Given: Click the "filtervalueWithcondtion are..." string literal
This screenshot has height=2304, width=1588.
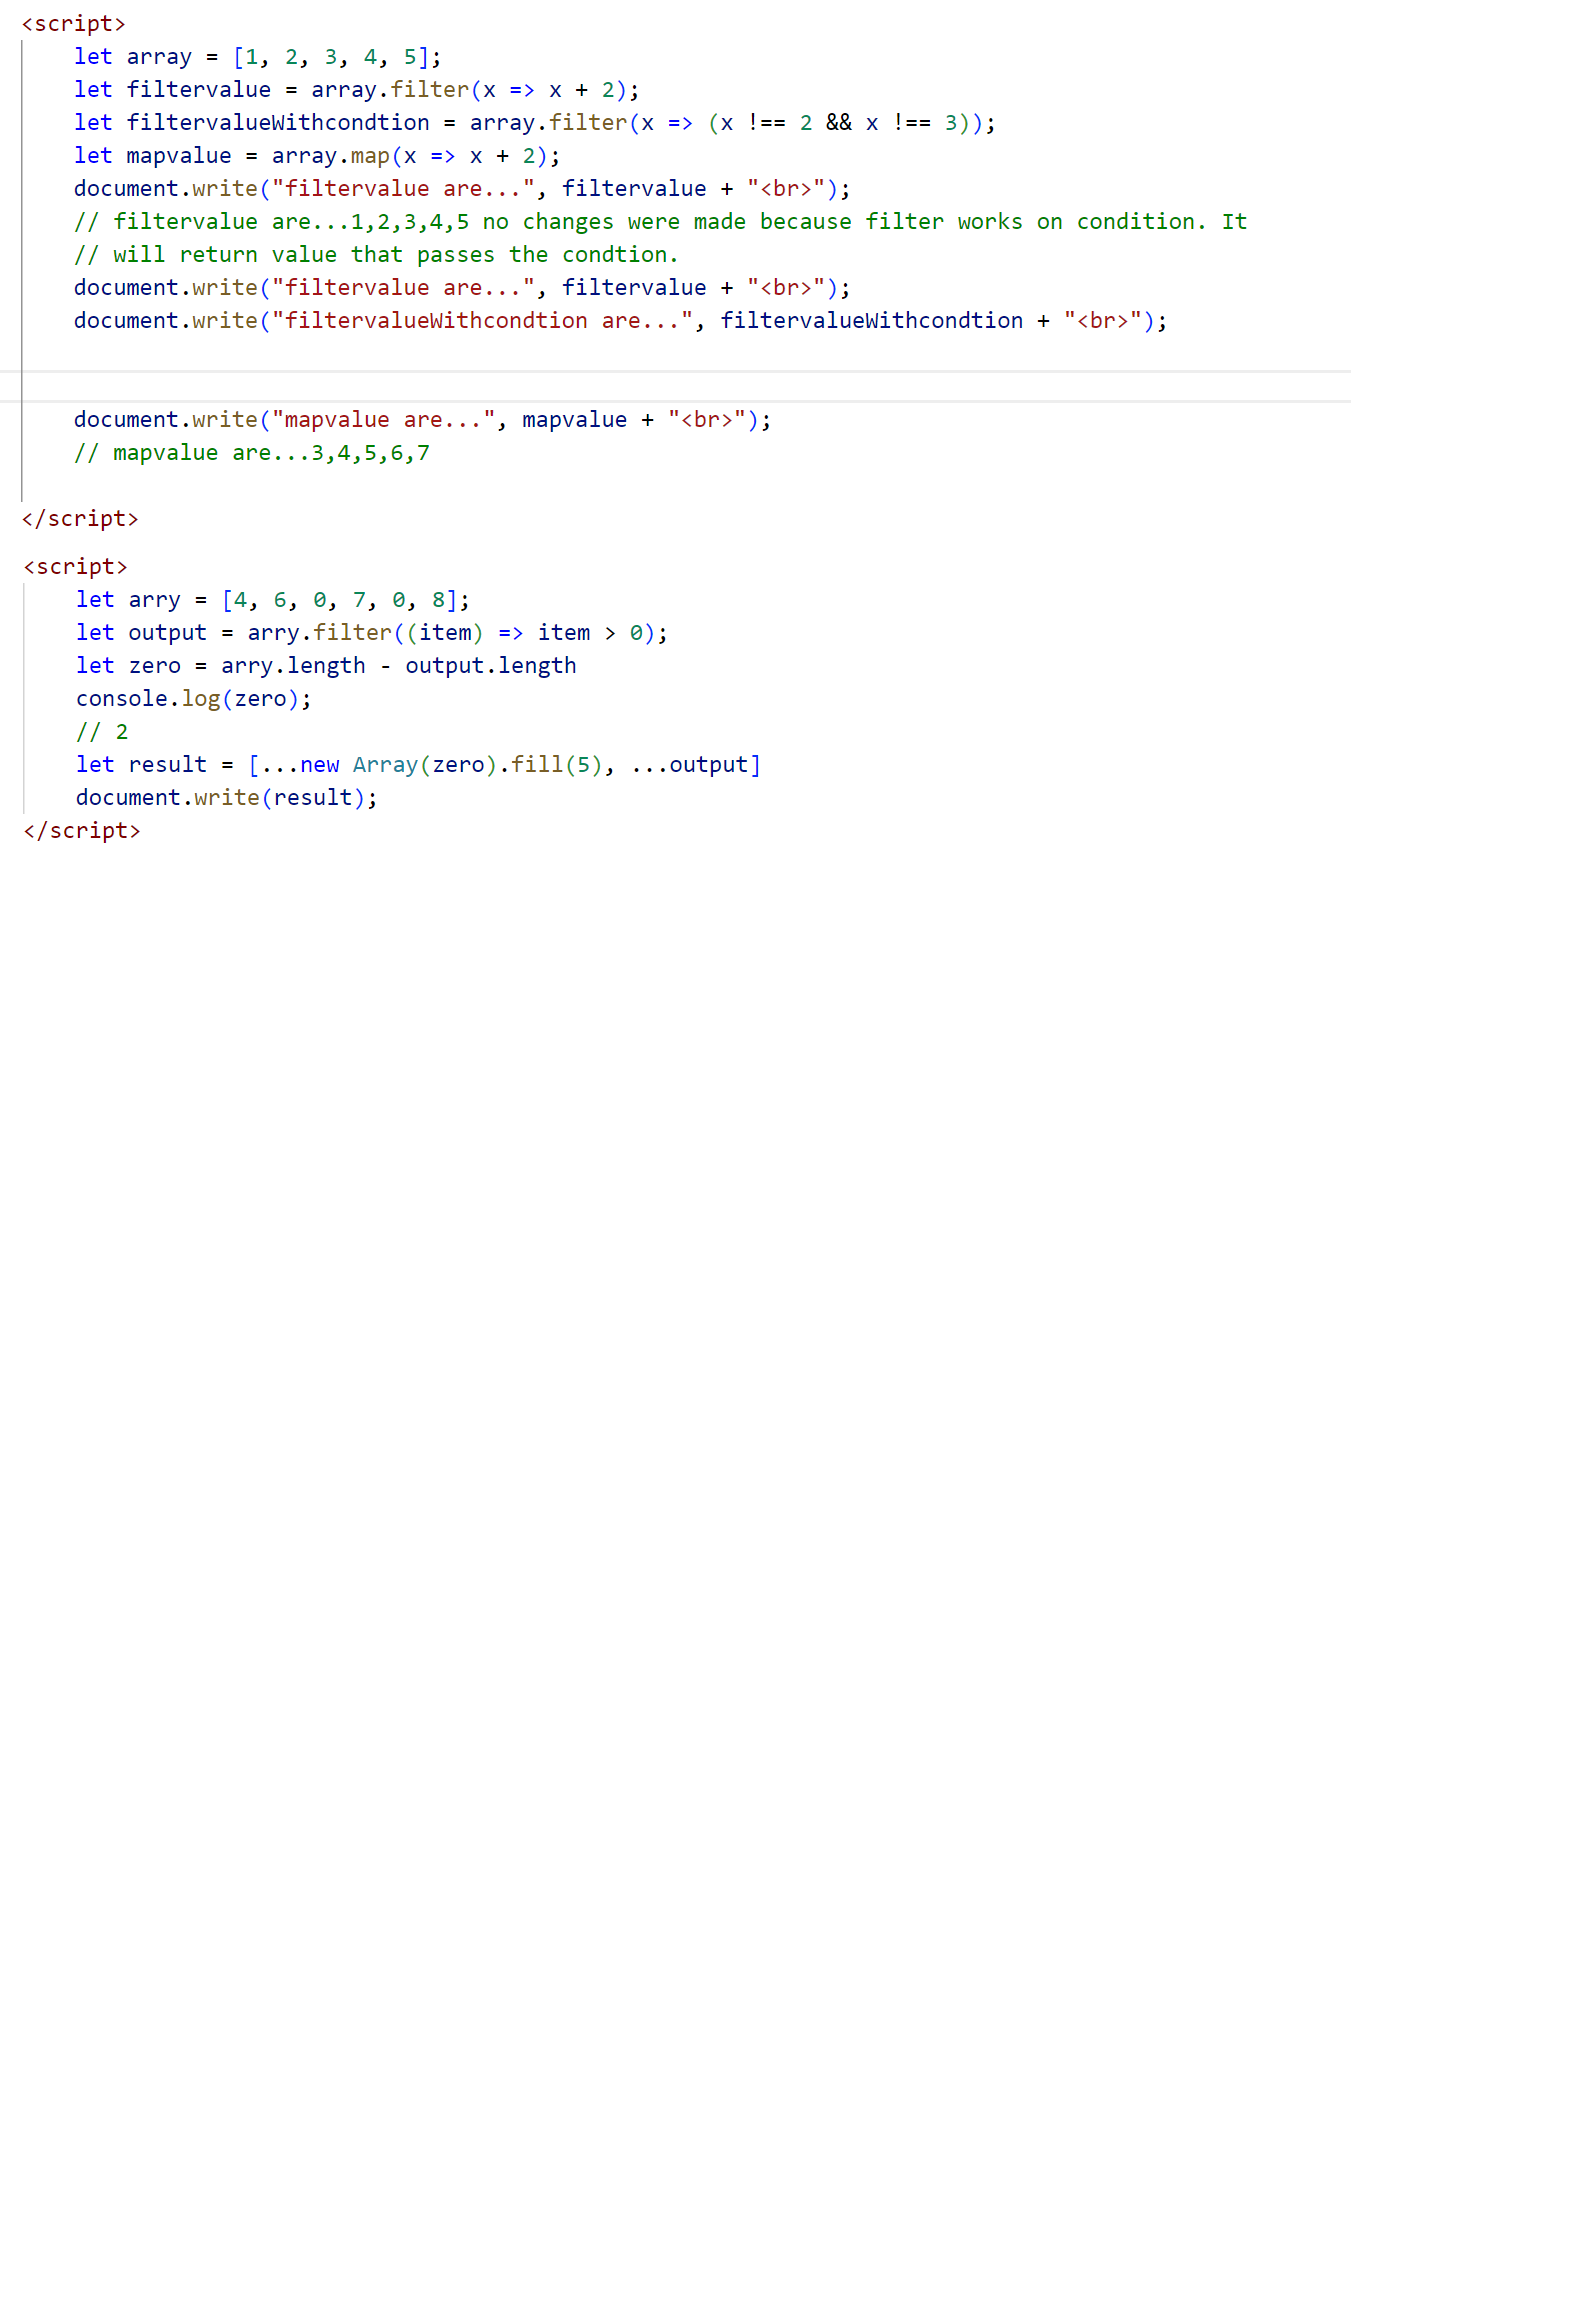Looking at the screenshot, I should tap(482, 321).
